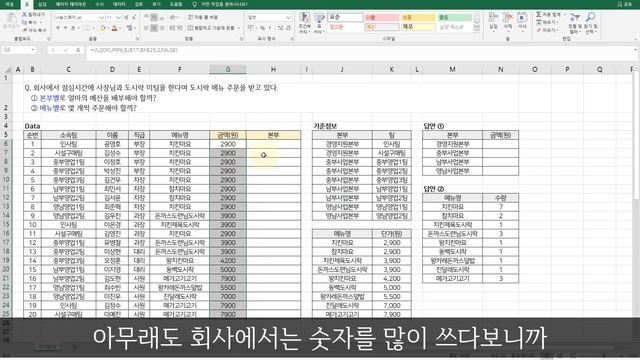The width and height of the screenshot is (640, 360).
Task: Click the Share (공유) button
Action: [x=624, y=4]
